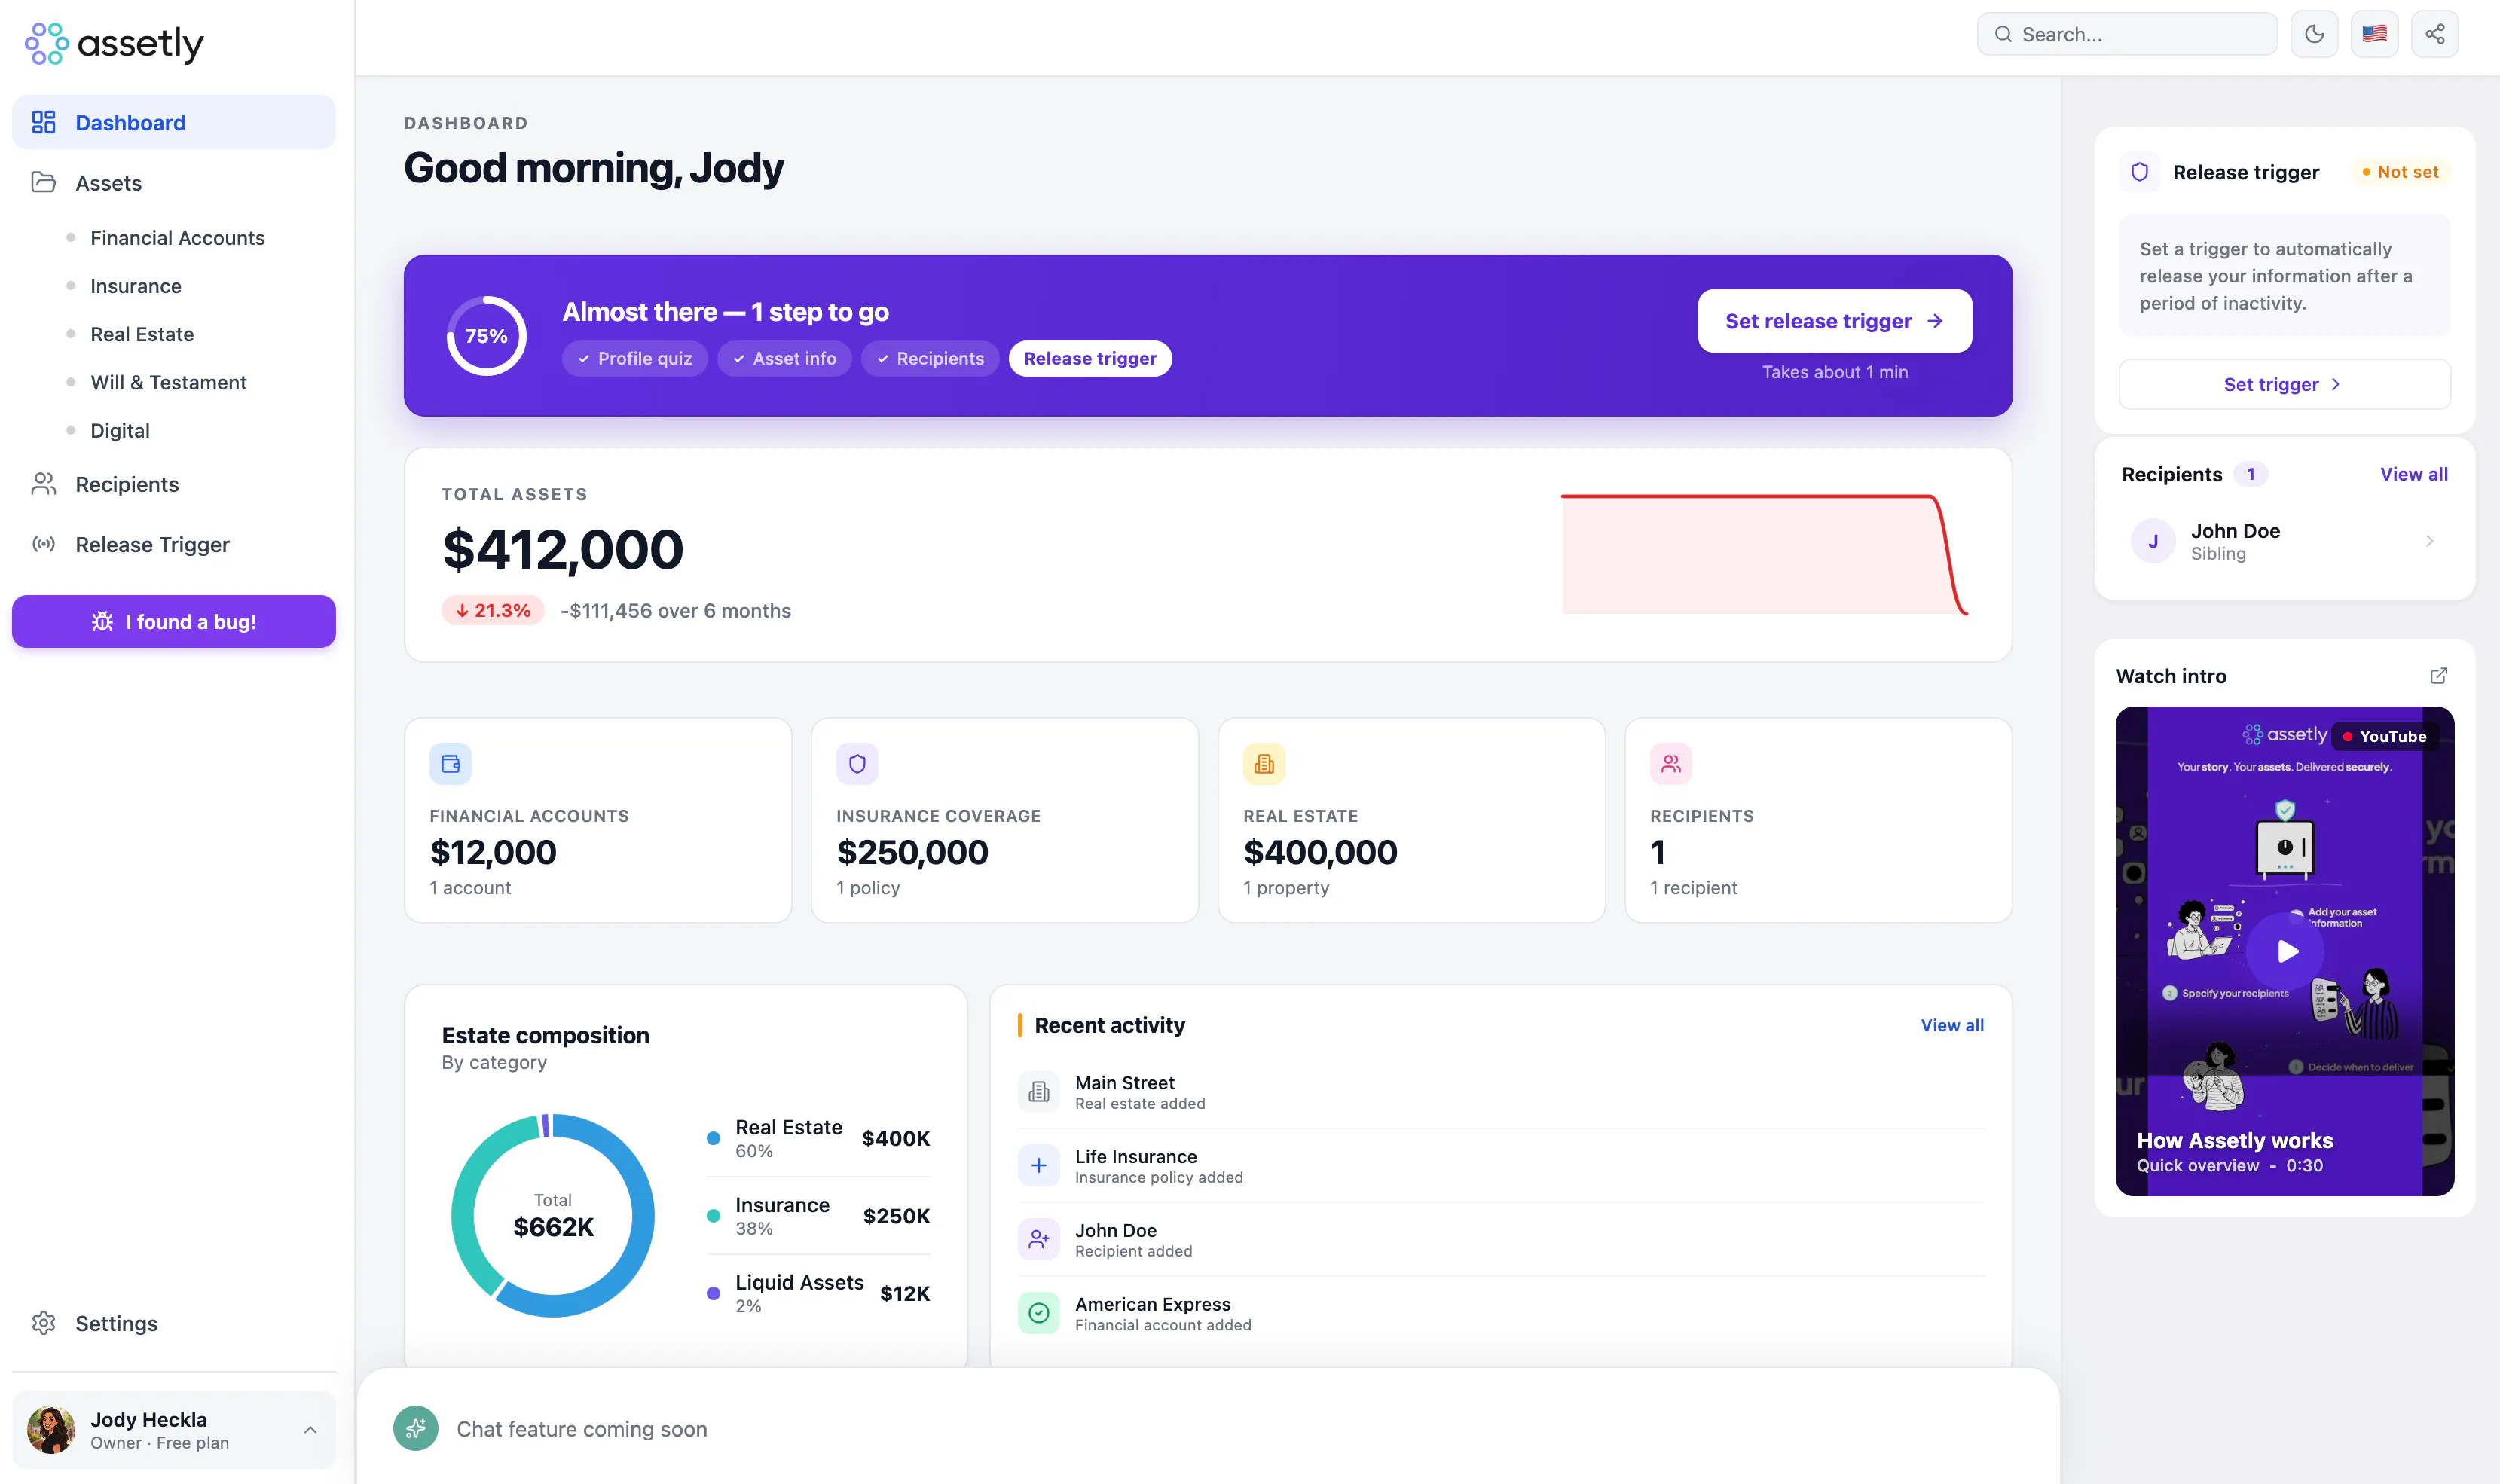Image resolution: width=2500 pixels, height=1484 pixels.
Task: Open the $400,000 Real Estate card
Action: (1412, 820)
